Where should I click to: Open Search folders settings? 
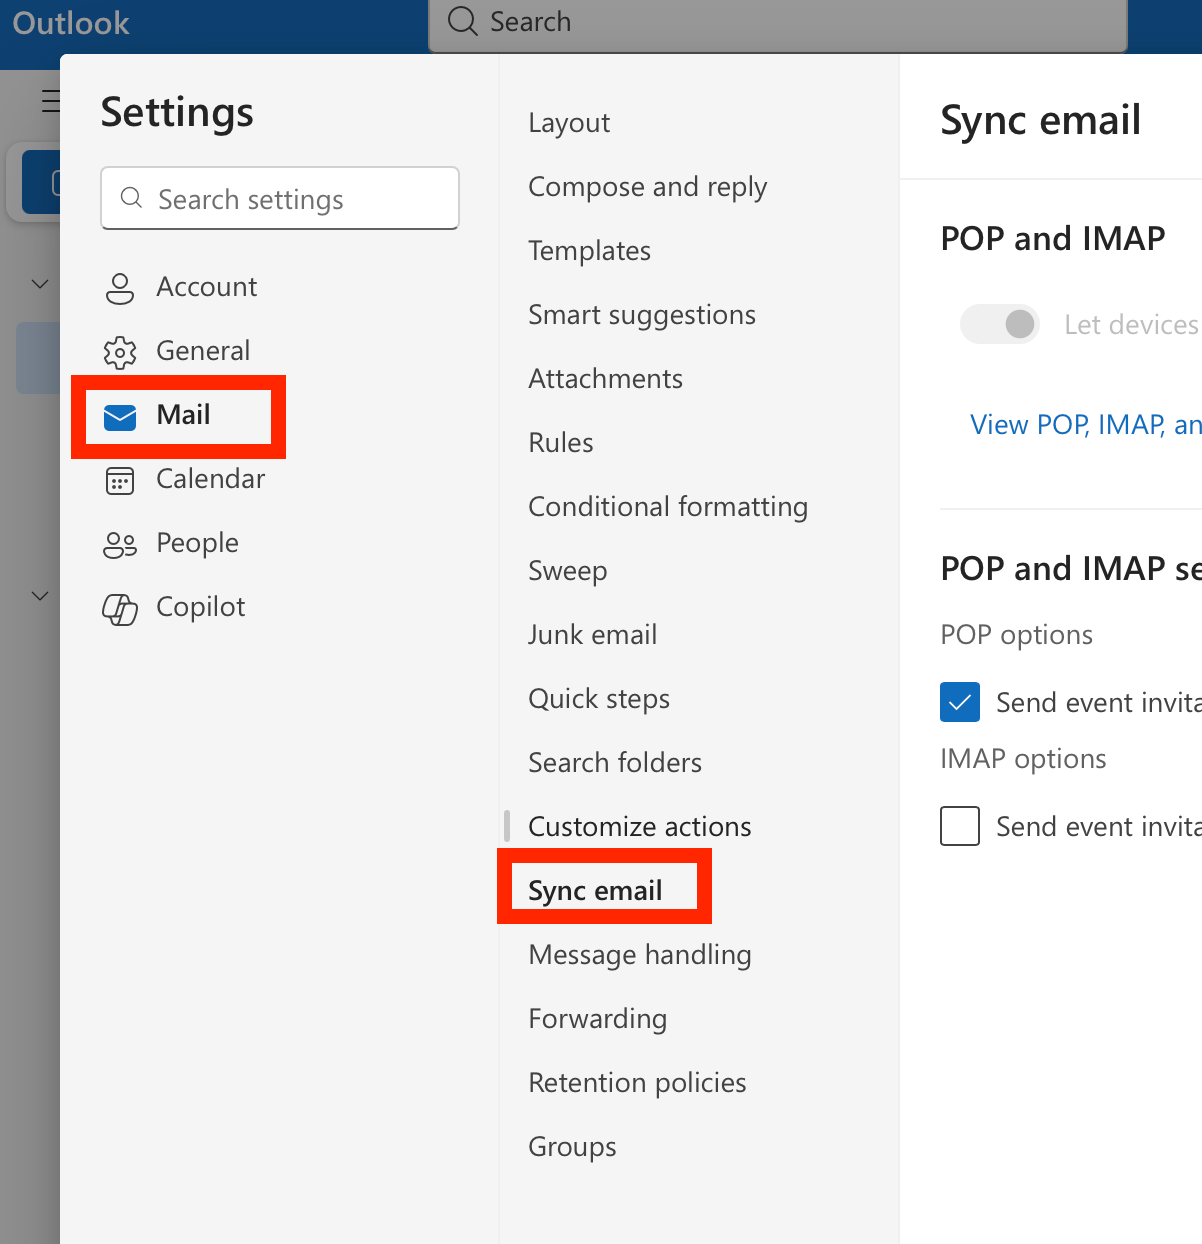click(x=614, y=763)
